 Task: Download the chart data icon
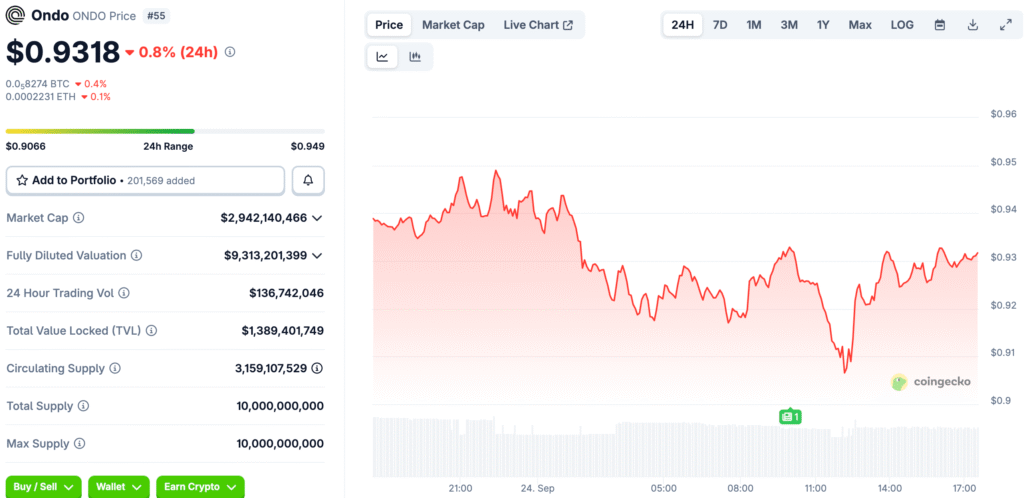point(972,25)
